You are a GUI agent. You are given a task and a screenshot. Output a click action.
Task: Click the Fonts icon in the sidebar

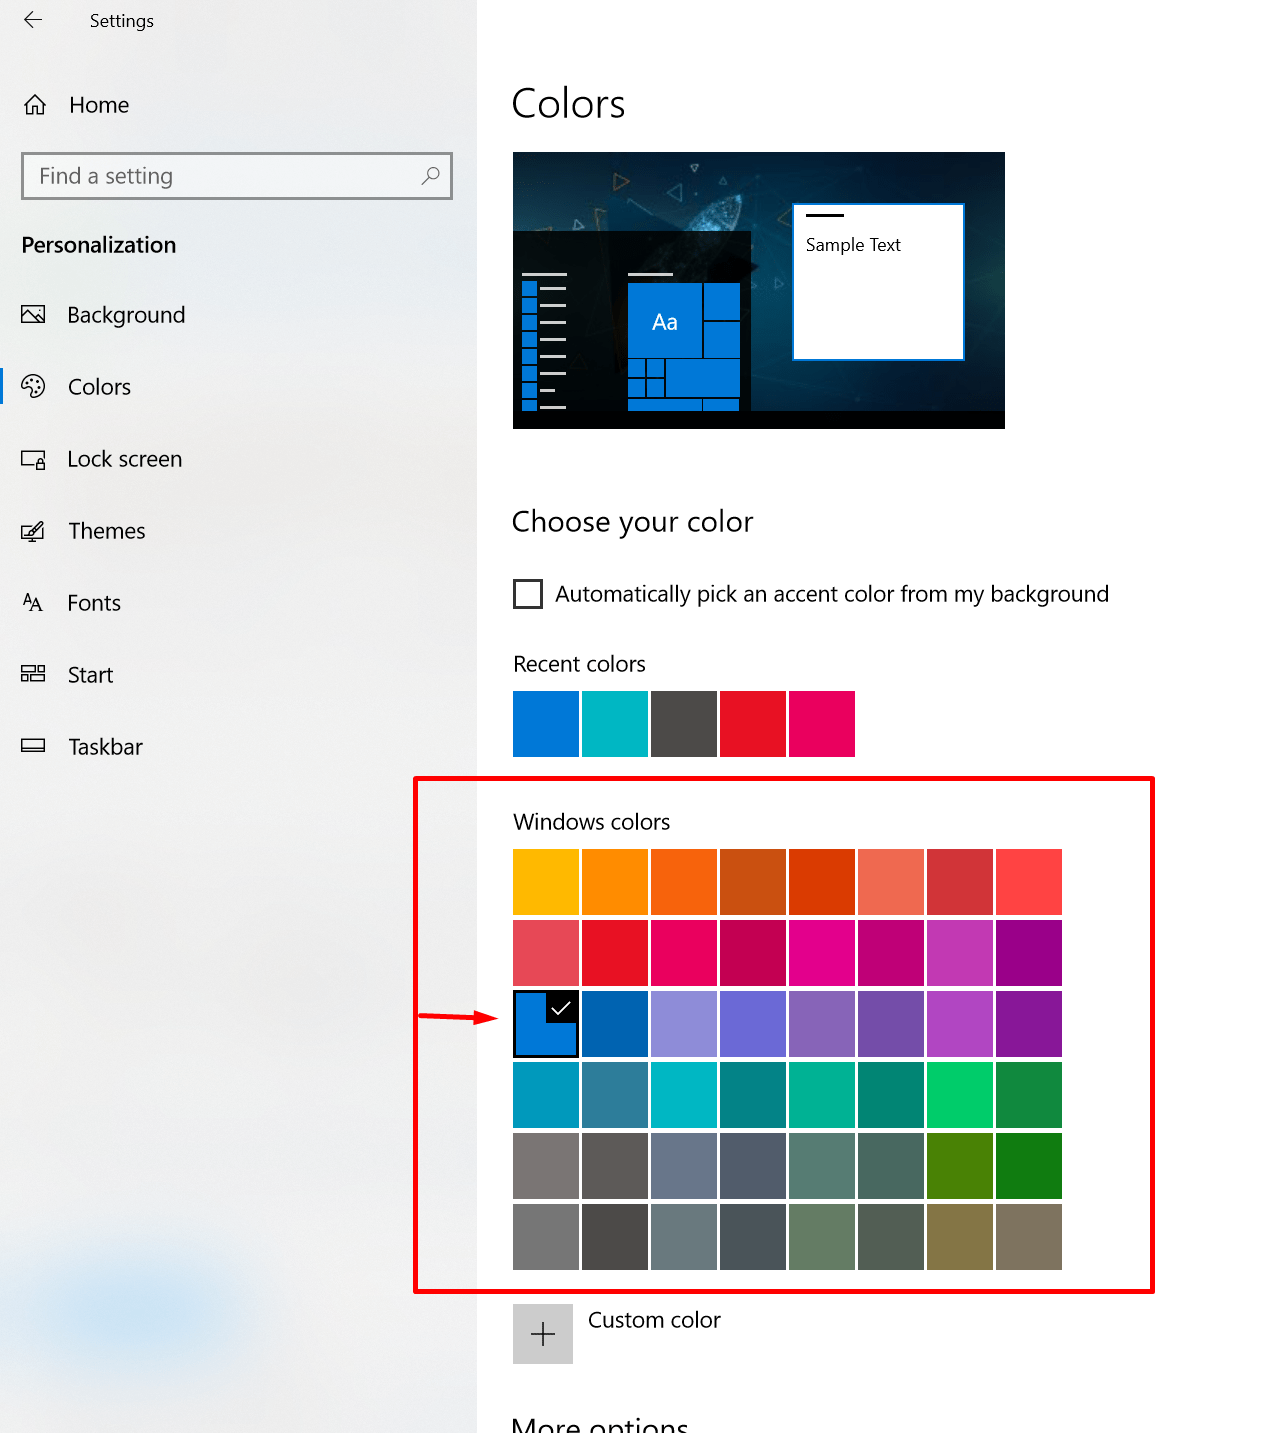(x=32, y=602)
